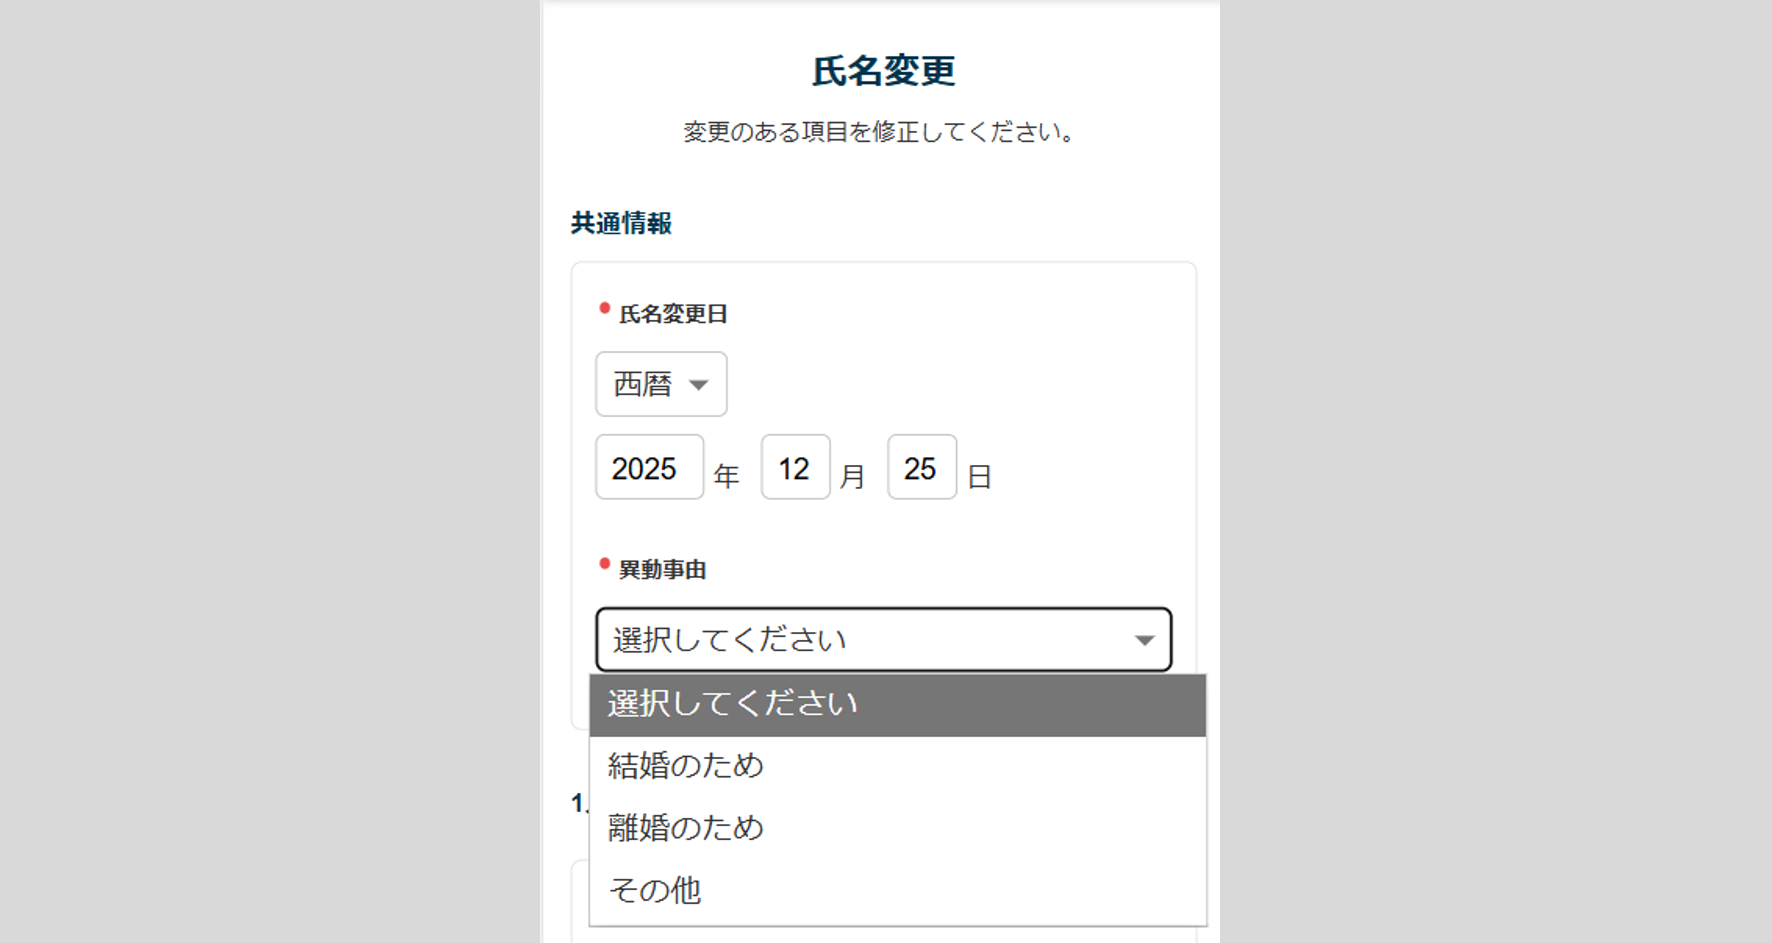Click the 共通情報 section heading
Screen dimensions: 1772x943
click(x=621, y=223)
